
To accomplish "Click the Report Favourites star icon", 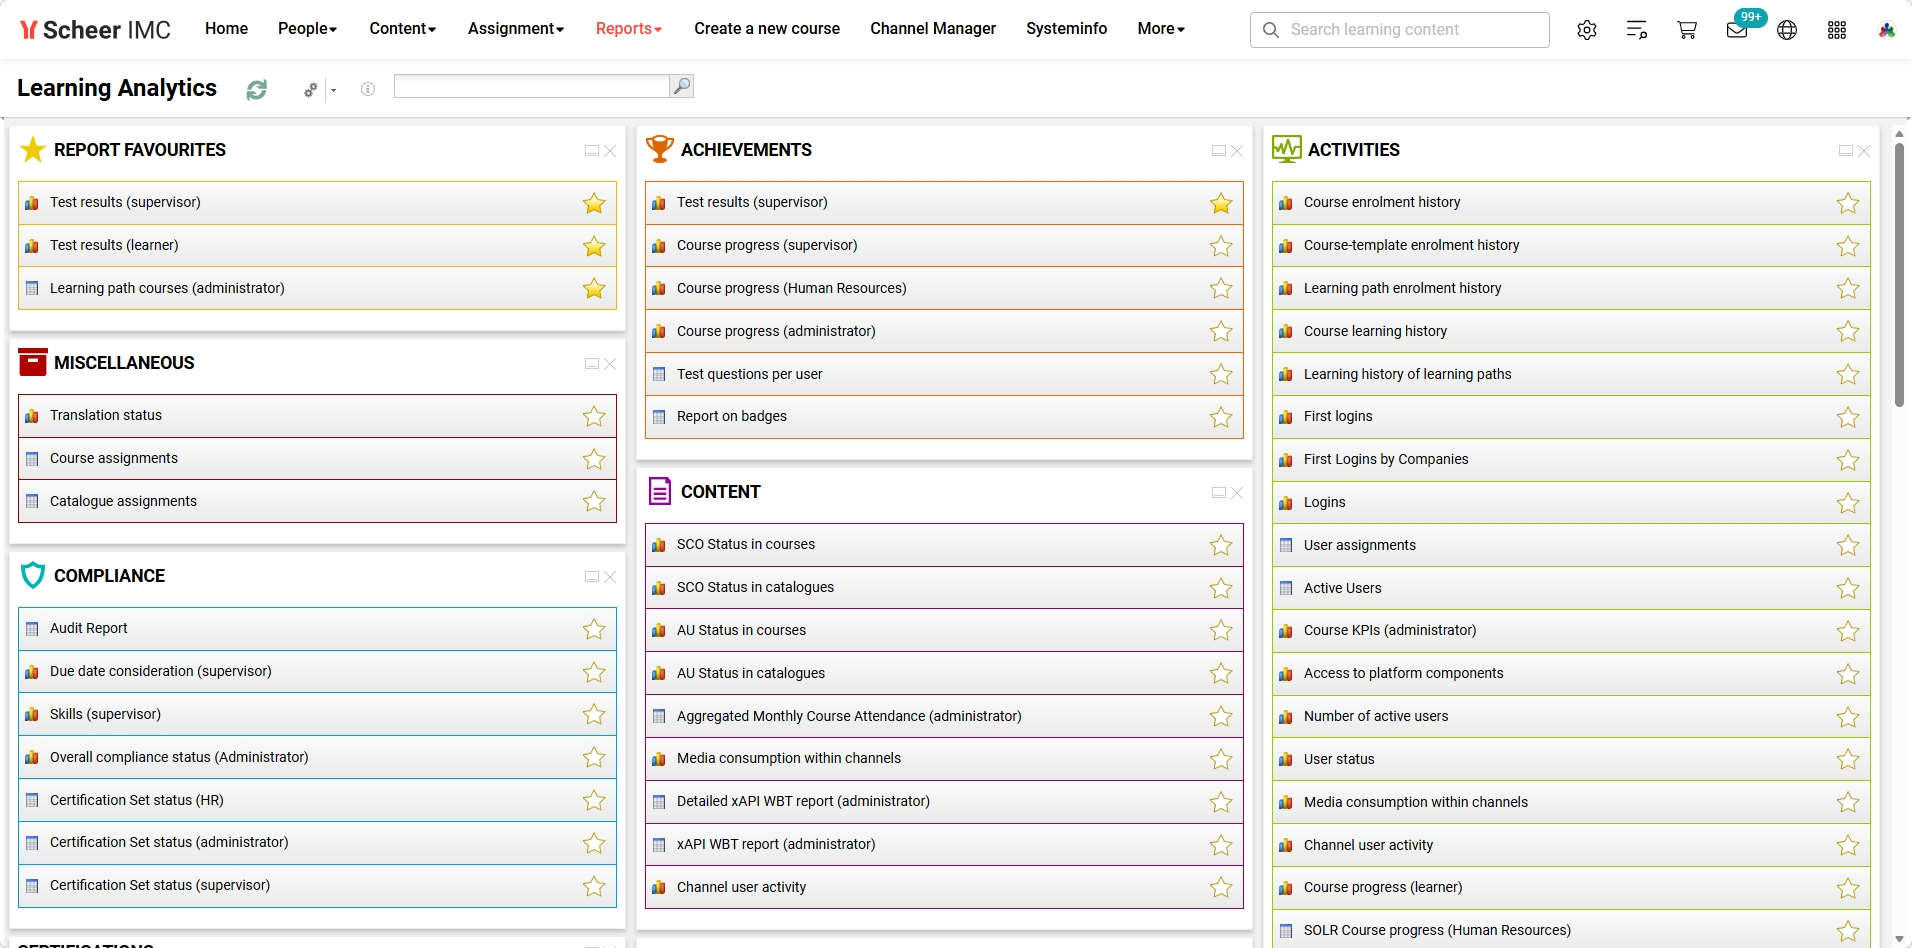I will click(33, 149).
